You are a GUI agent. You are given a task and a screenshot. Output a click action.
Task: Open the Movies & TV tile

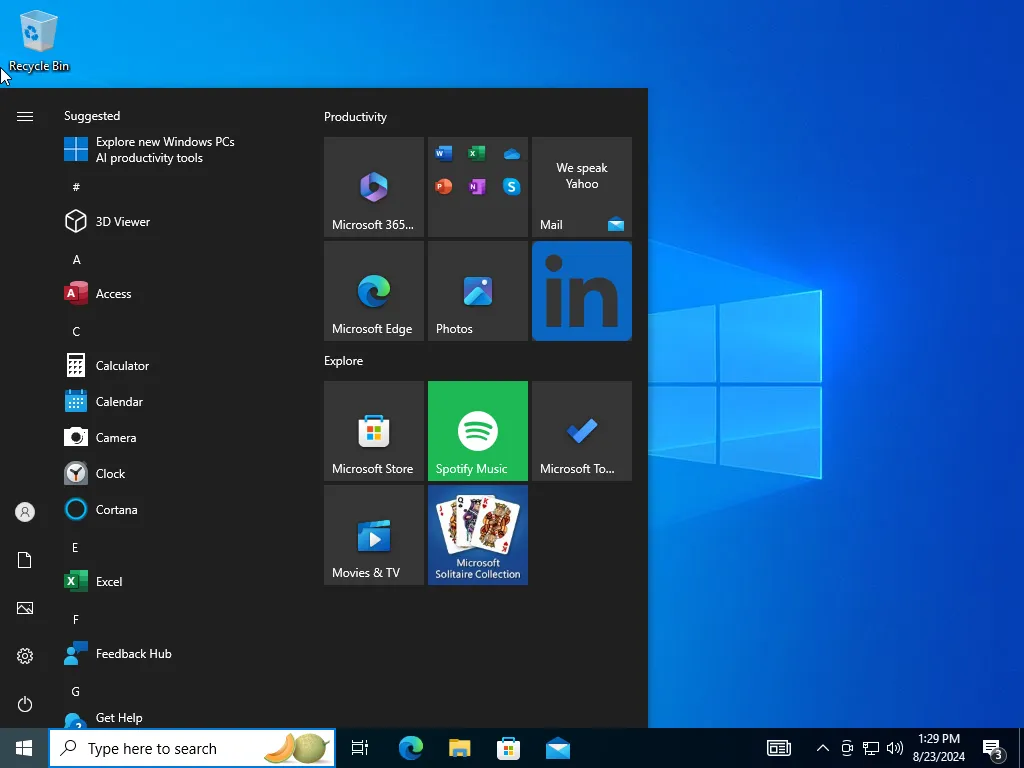374,535
